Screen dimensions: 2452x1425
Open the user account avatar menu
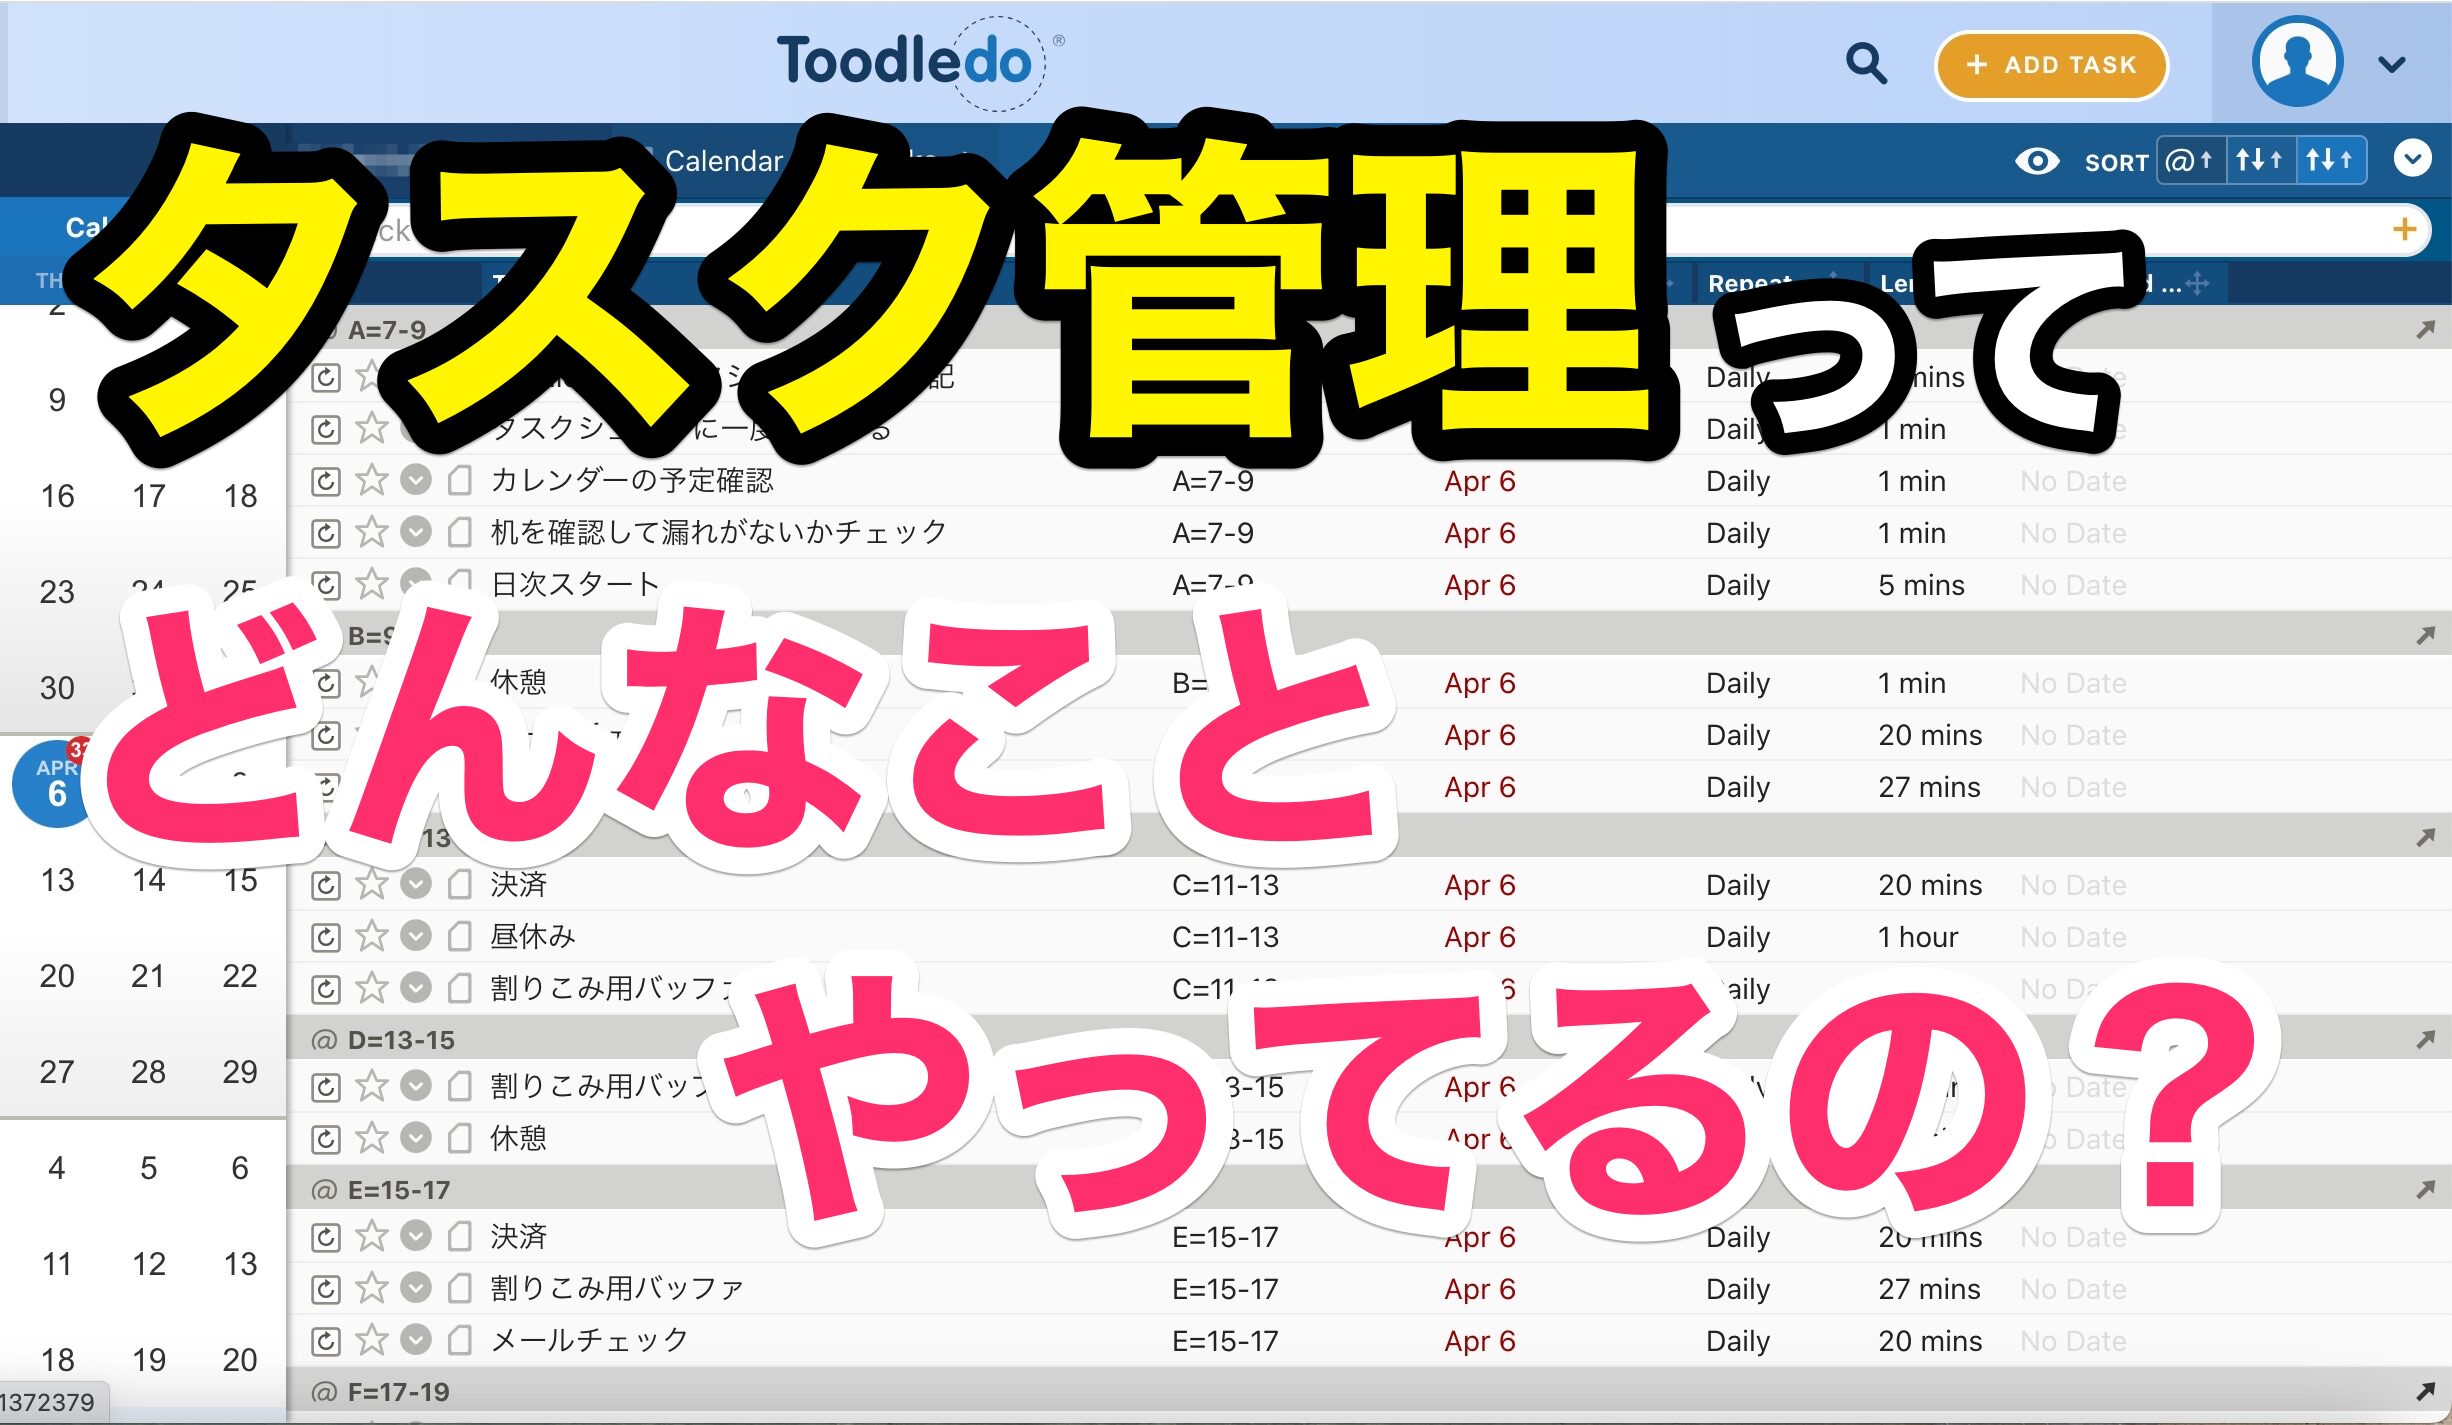[x=2298, y=62]
